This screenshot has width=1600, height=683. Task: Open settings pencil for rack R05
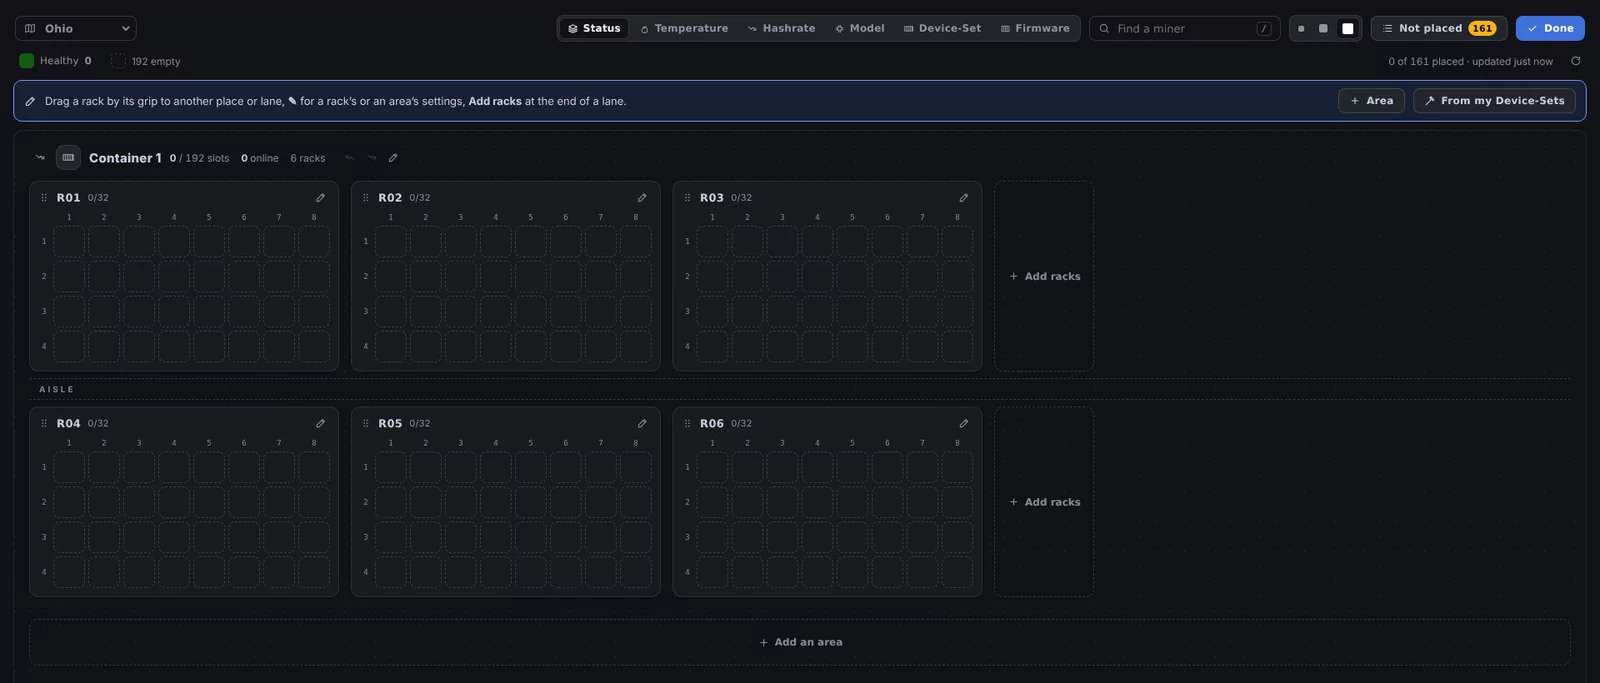tap(642, 424)
